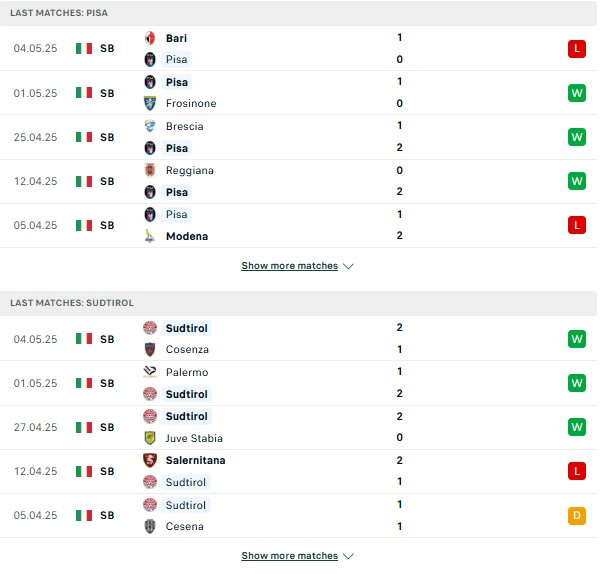This screenshot has height=574, width=600.
Task: Click the Palermo eagle logo icon
Action: pyautogui.click(x=150, y=372)
